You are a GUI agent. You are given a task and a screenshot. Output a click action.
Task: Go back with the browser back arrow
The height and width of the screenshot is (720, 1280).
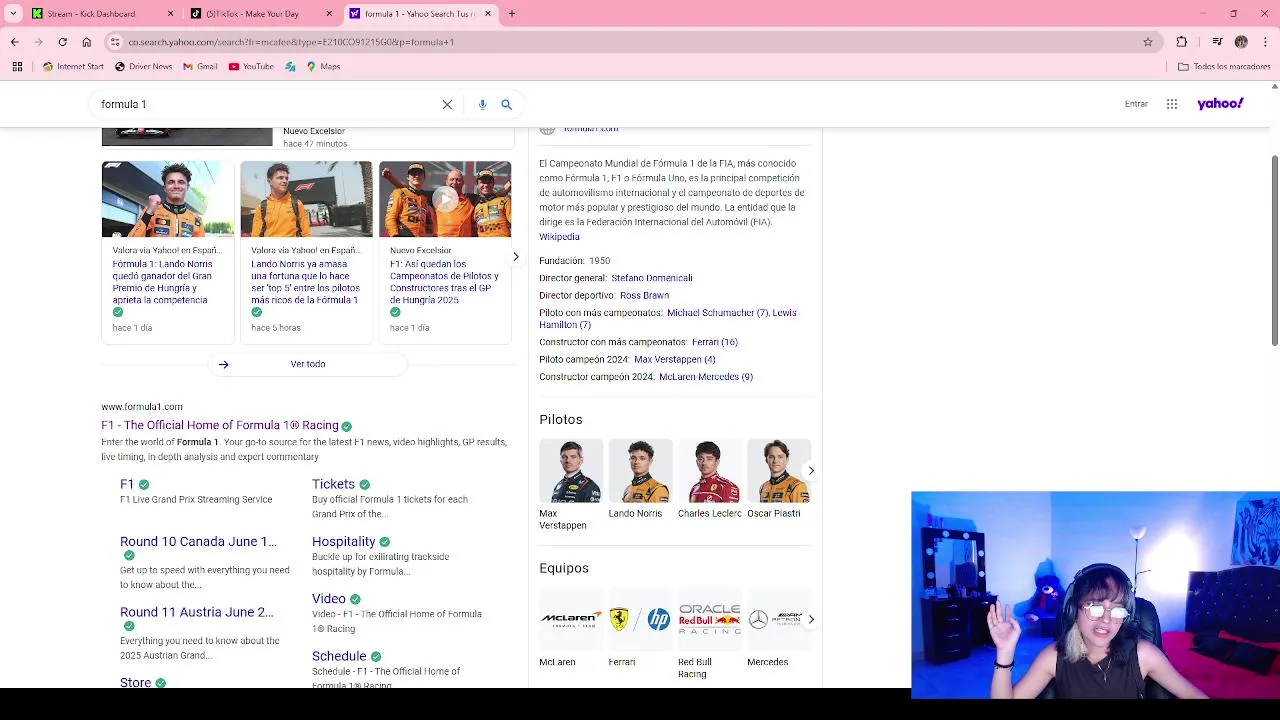[14, 42]
